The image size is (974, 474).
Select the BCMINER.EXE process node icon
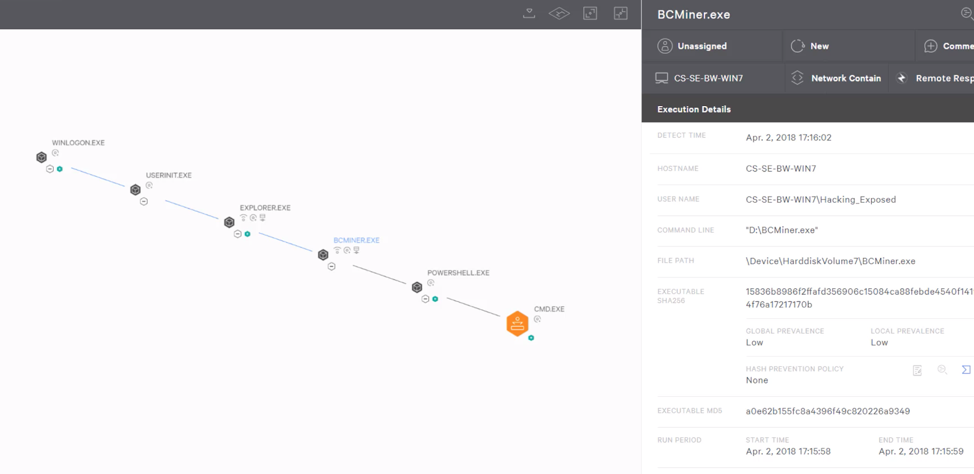(323, 255)
